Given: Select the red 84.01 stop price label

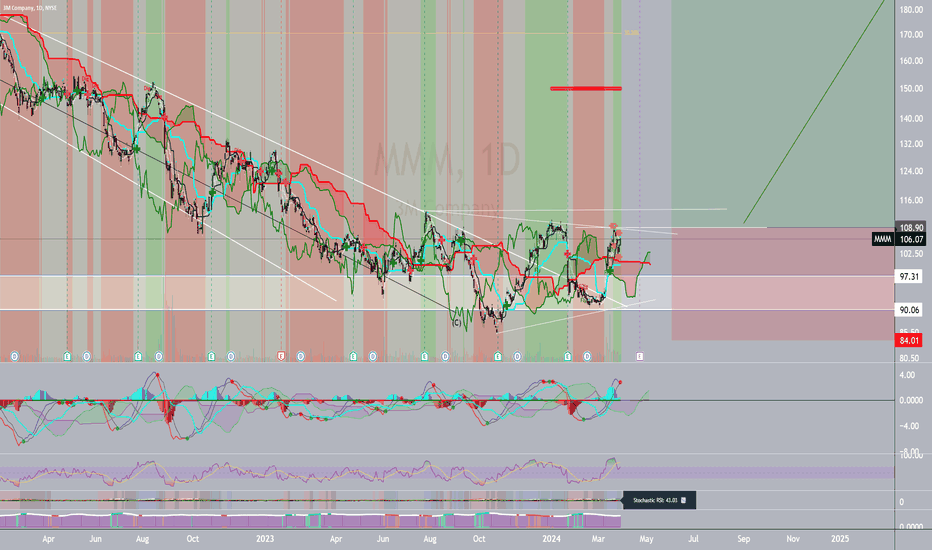Looking at the screenshot, I should [x=909, y=341].
